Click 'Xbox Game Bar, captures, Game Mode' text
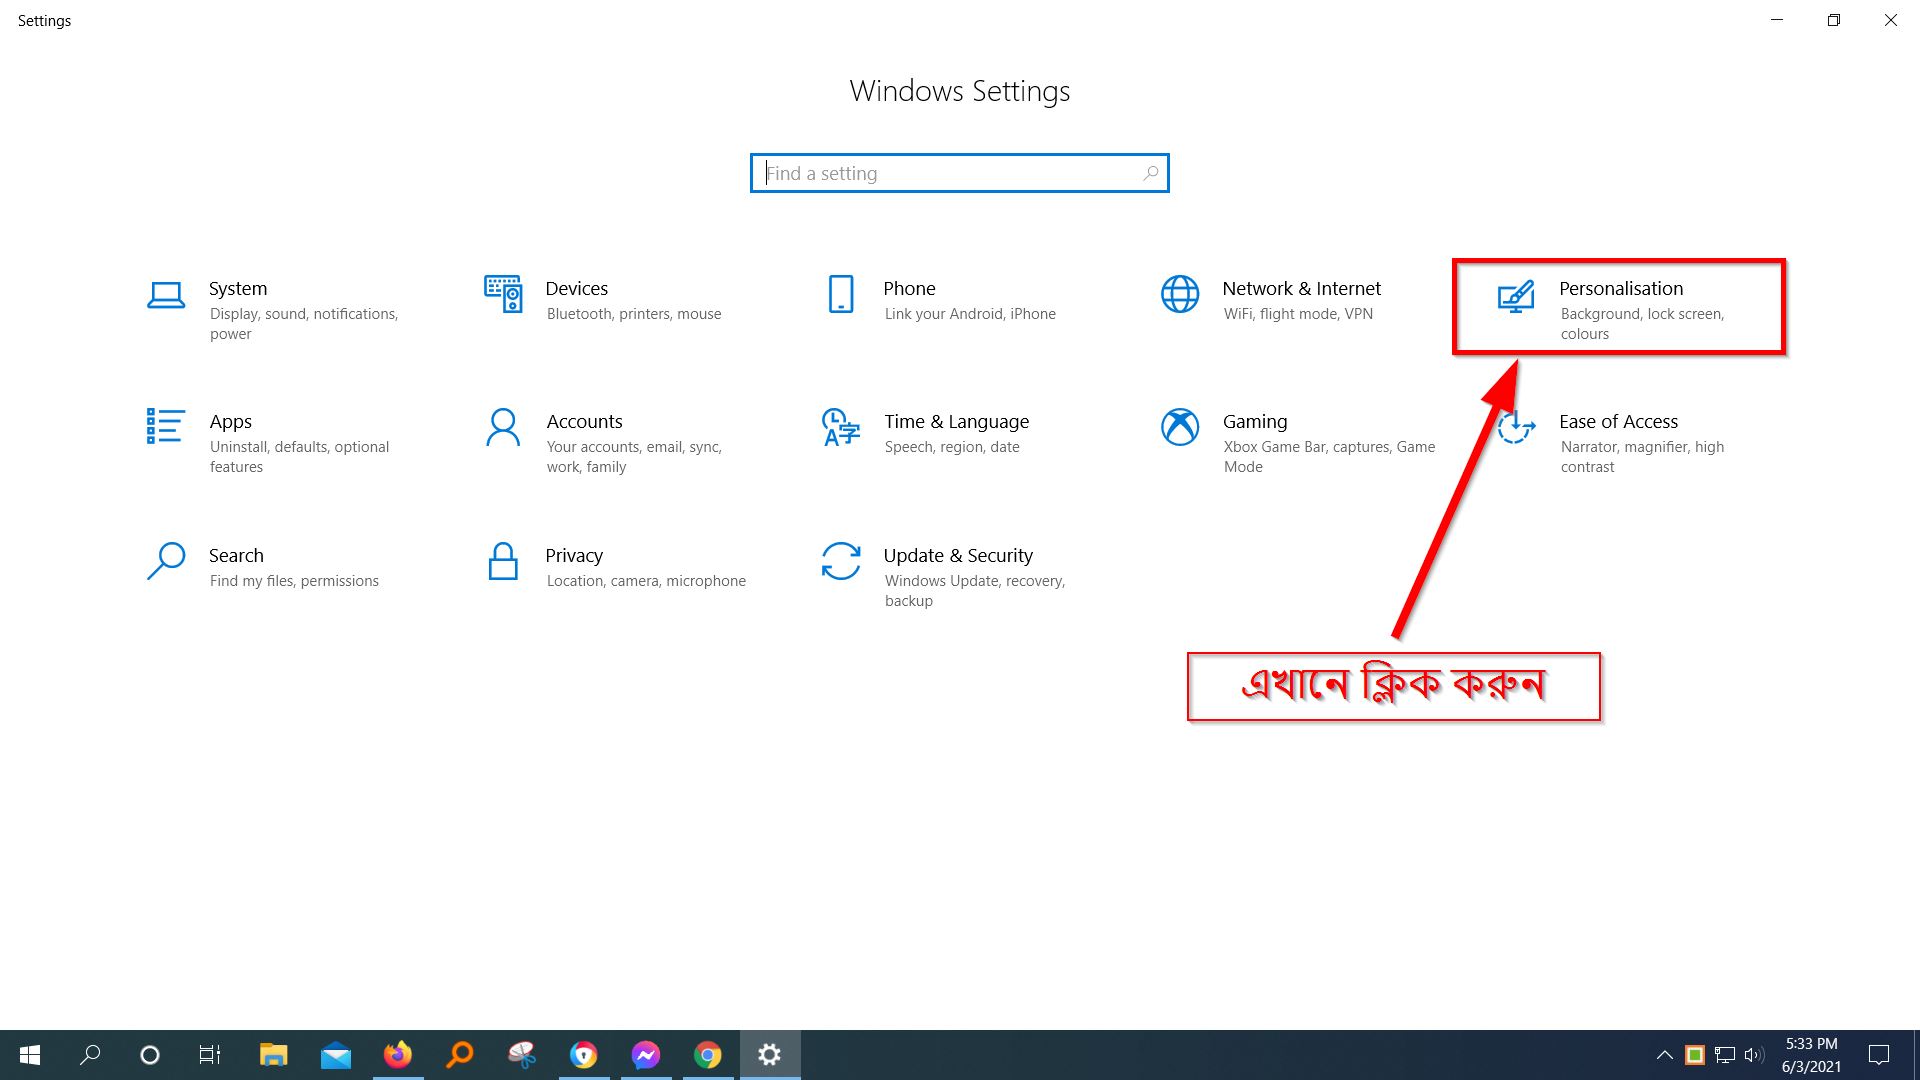 pyautogui.click(x=1329, y=457)
